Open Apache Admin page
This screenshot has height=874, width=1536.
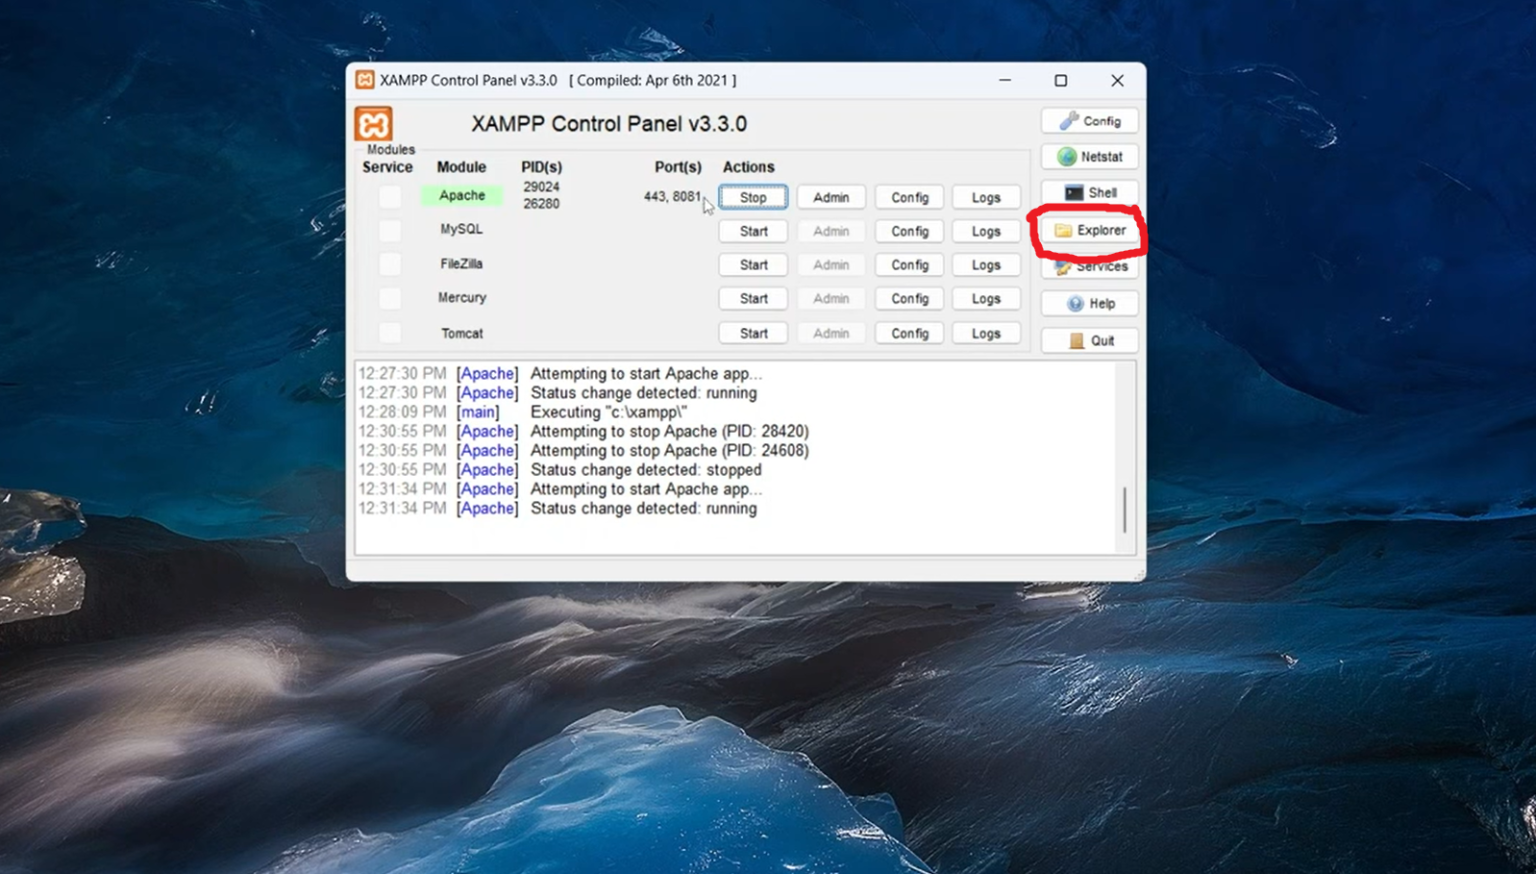tap(830, 198)
